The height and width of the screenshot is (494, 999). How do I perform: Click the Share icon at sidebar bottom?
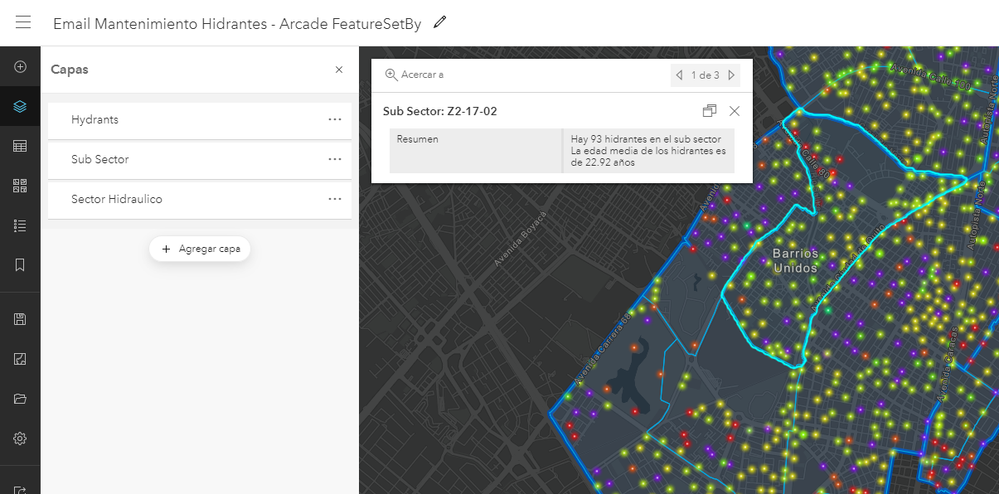(x=20, y=489)
